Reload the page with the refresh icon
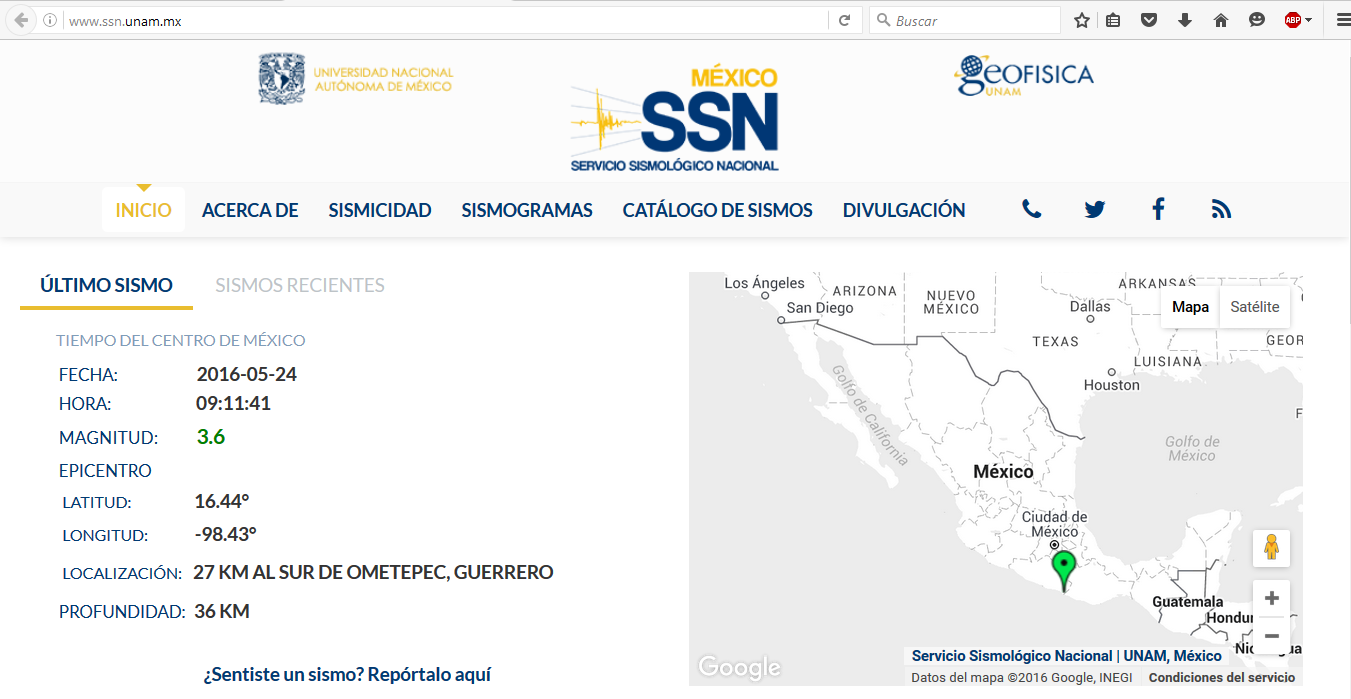Viewport: 1351px width, 699px height. (x=843, y=18)
